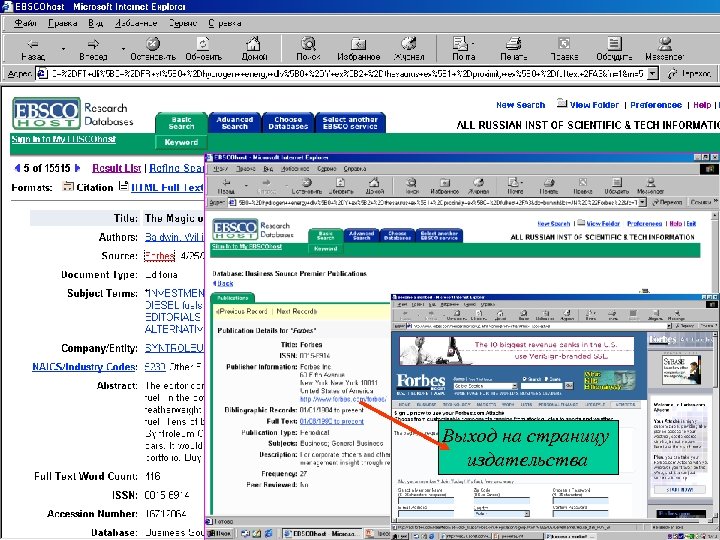The image size is (720, 540).
Task: Click Back link in second EBSCOhost window
Action: tap(223, 283)
